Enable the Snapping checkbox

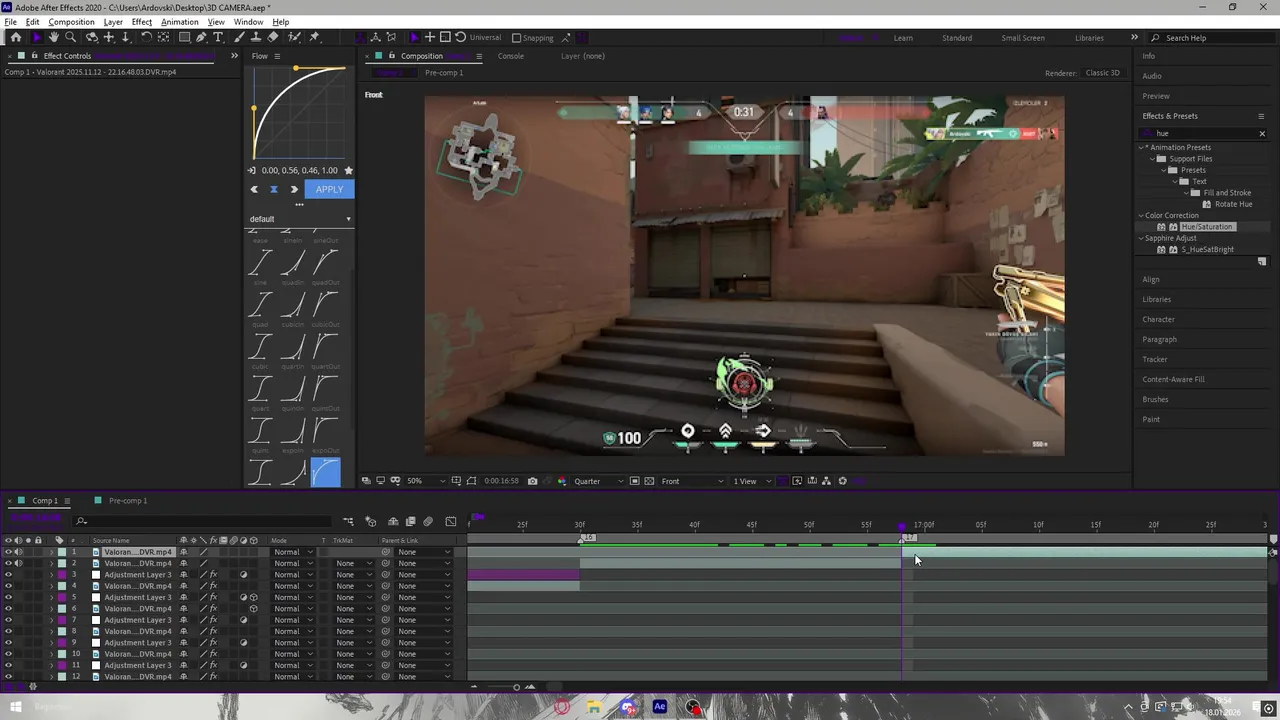coord(516,38)
